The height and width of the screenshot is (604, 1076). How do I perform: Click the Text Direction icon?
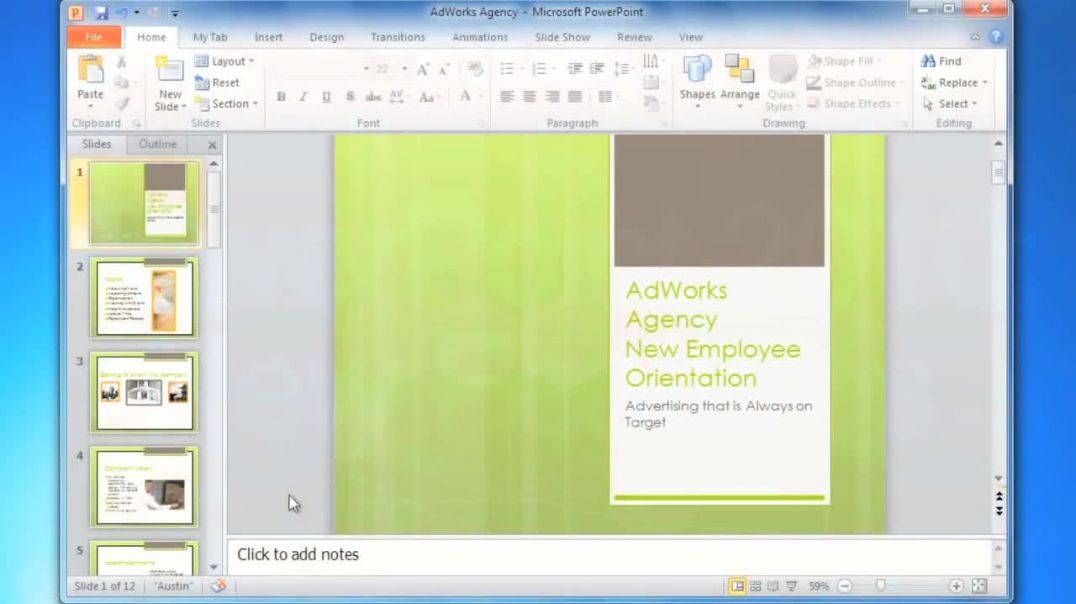pyautogui.click(x=651, y=62)
